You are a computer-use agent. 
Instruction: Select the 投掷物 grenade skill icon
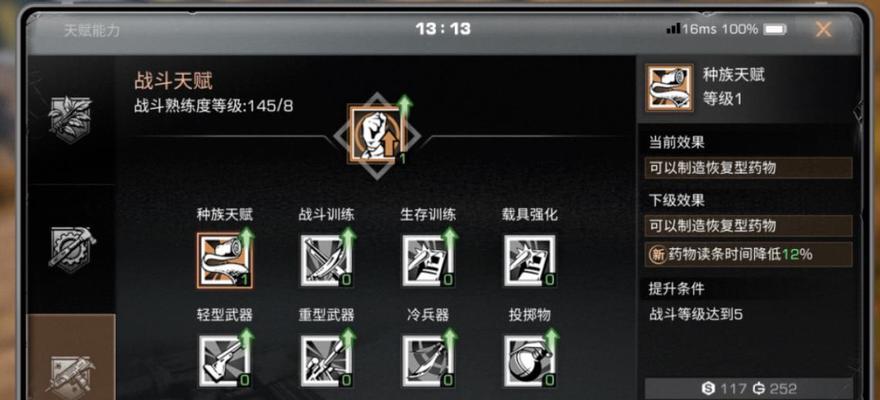click(x=530, y=361)
